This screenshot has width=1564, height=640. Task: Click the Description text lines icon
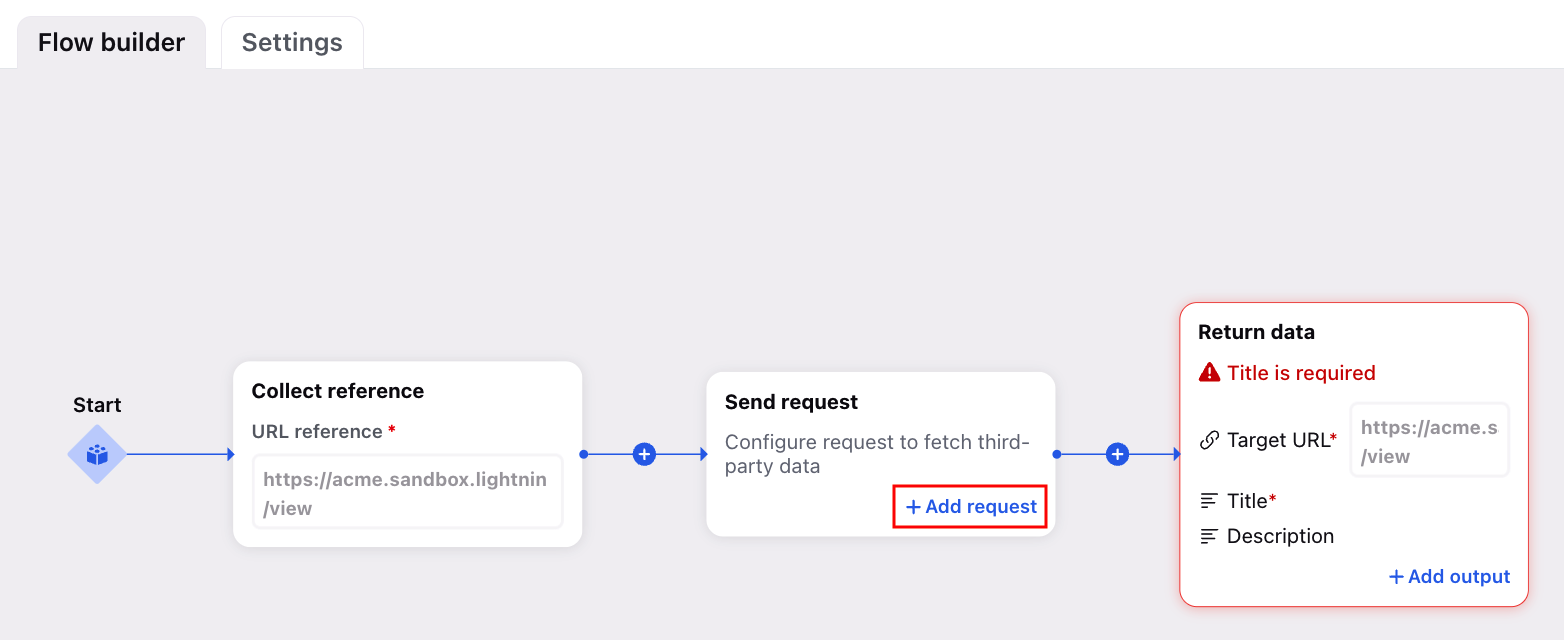1209,536
